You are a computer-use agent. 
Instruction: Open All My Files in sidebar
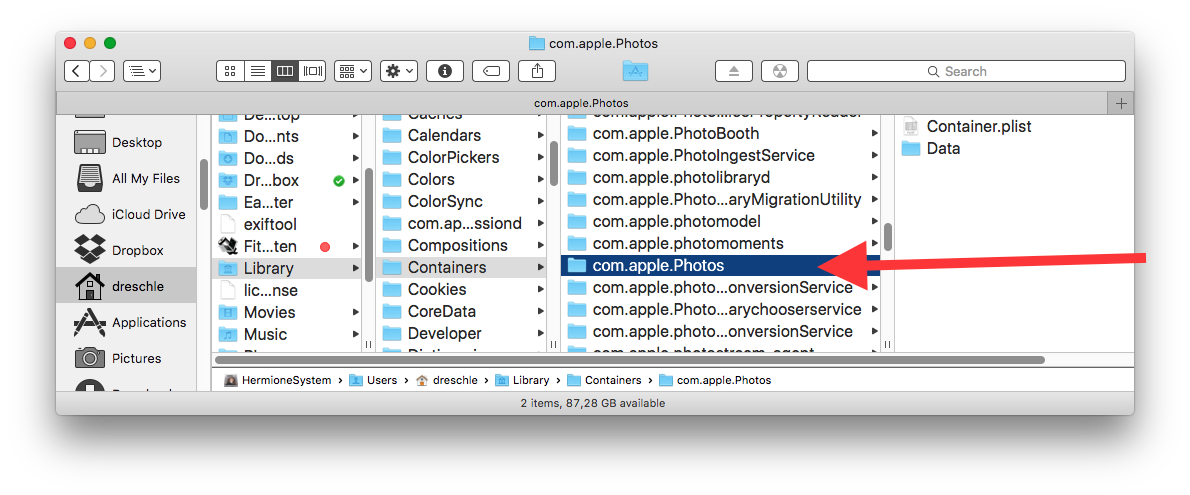point(126,178)
